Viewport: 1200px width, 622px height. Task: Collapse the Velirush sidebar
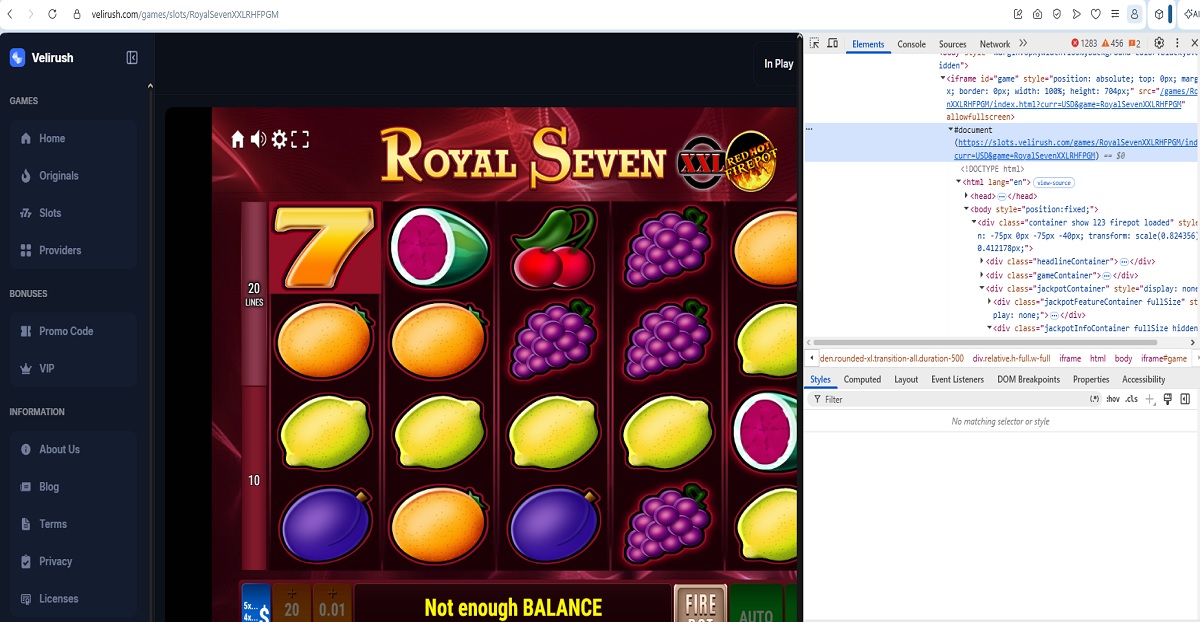pos(132,58)
